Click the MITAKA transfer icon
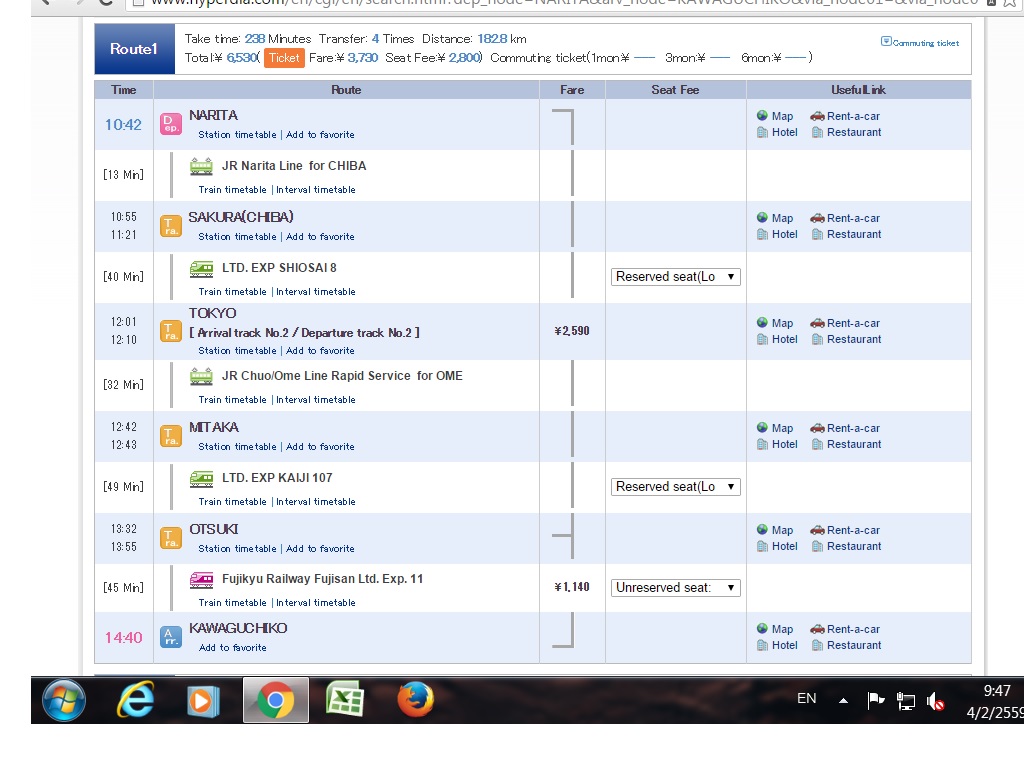 [171, 436]
